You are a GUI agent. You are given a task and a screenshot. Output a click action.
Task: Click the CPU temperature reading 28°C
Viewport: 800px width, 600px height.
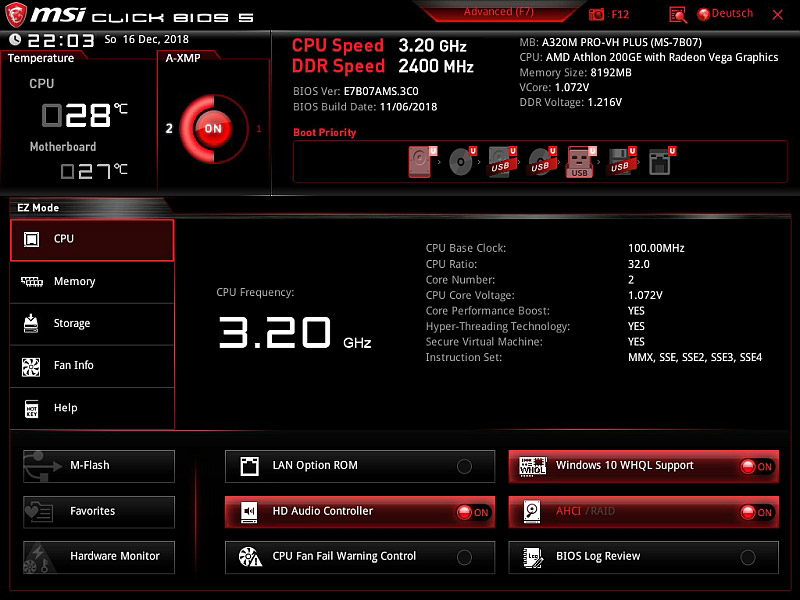pos(85,114)
